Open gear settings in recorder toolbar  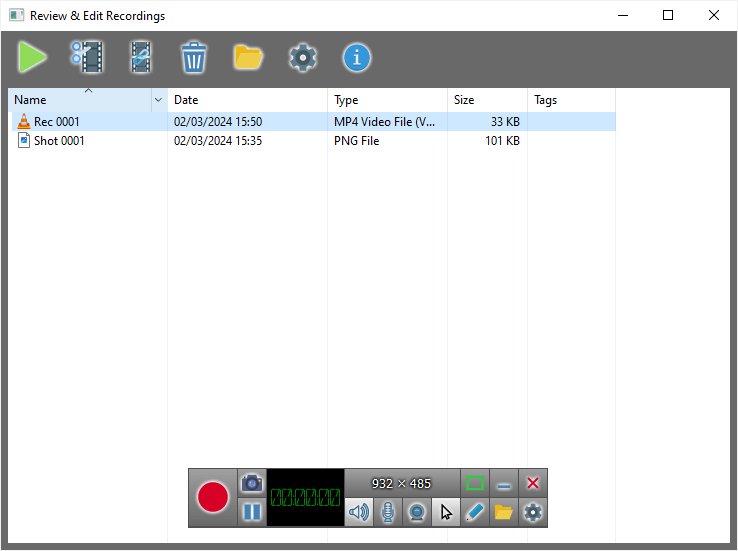(533, 512)
